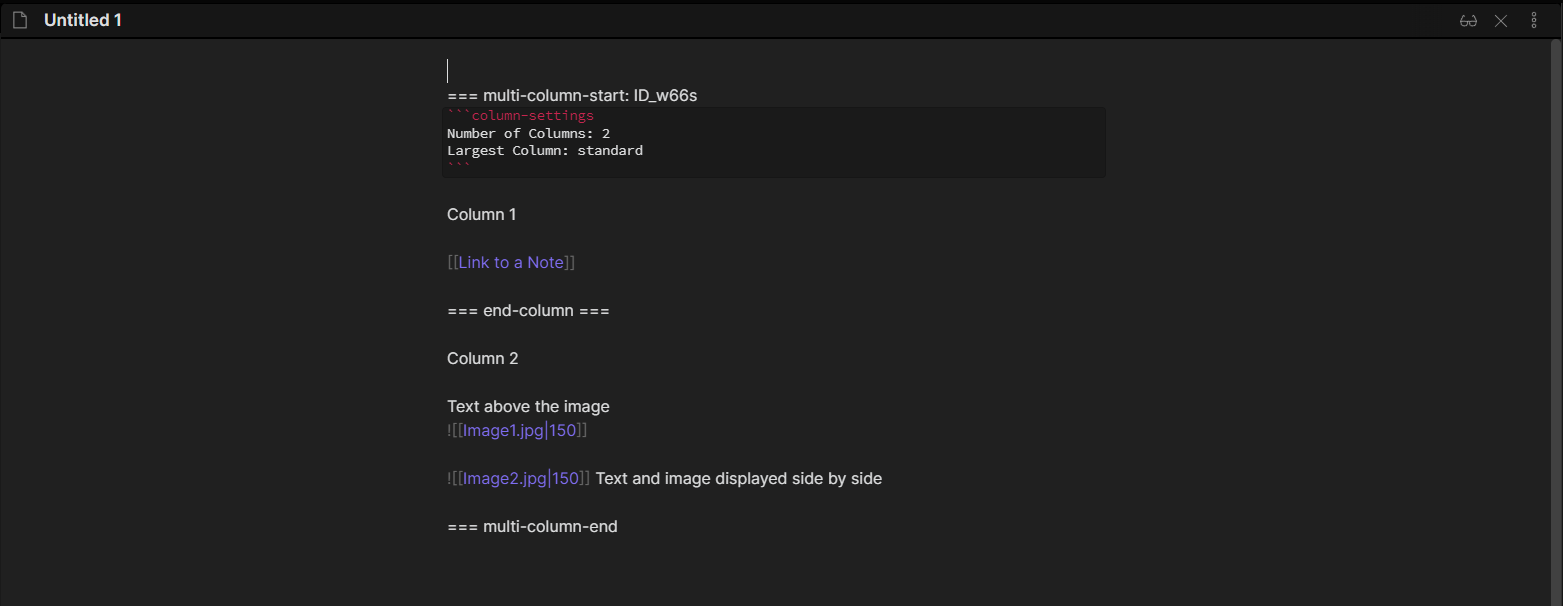1563x606 pixels.
Task: Click the Image2.jpg embed link
Action: (503, 478)
